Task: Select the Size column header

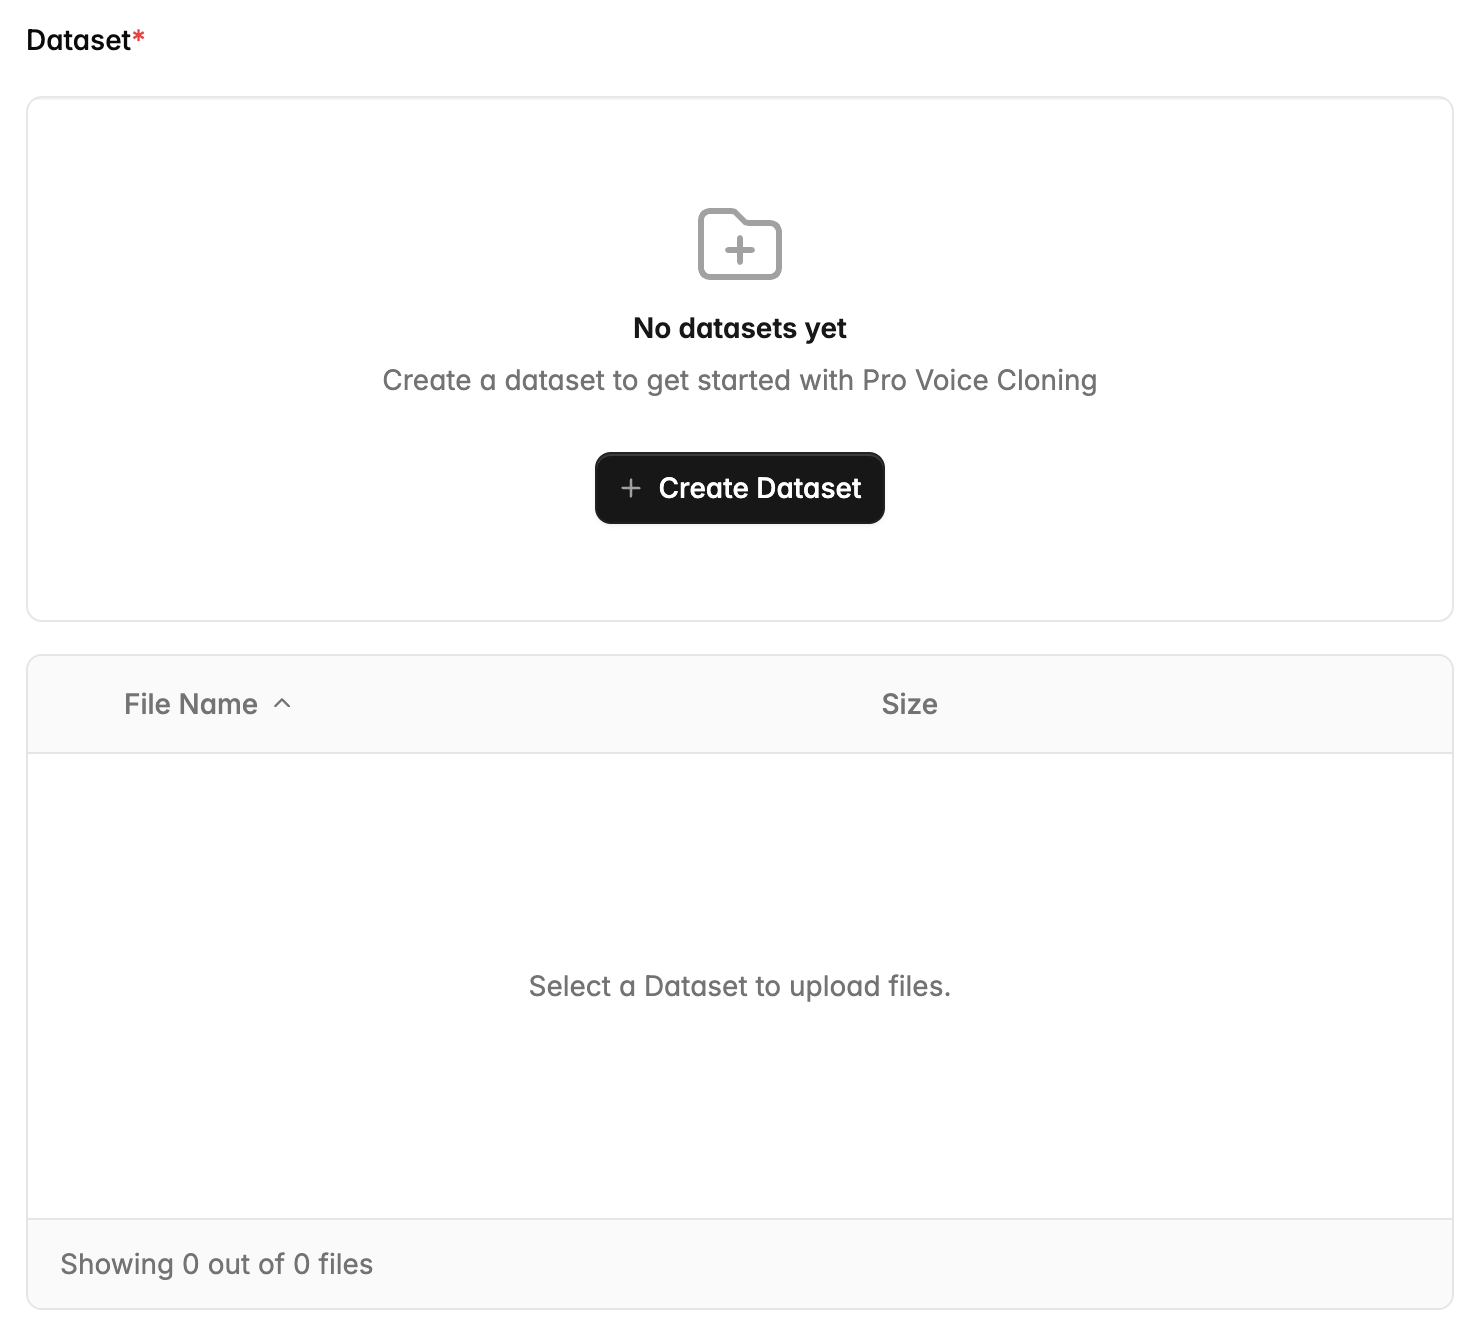Action: [x=909, y=704]
